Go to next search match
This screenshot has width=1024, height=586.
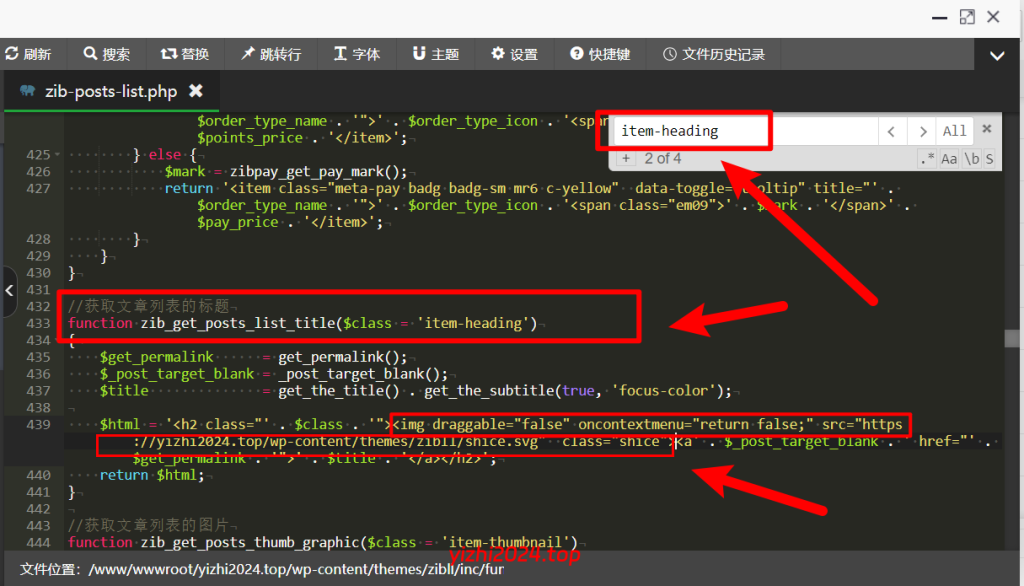click(922, 131)
